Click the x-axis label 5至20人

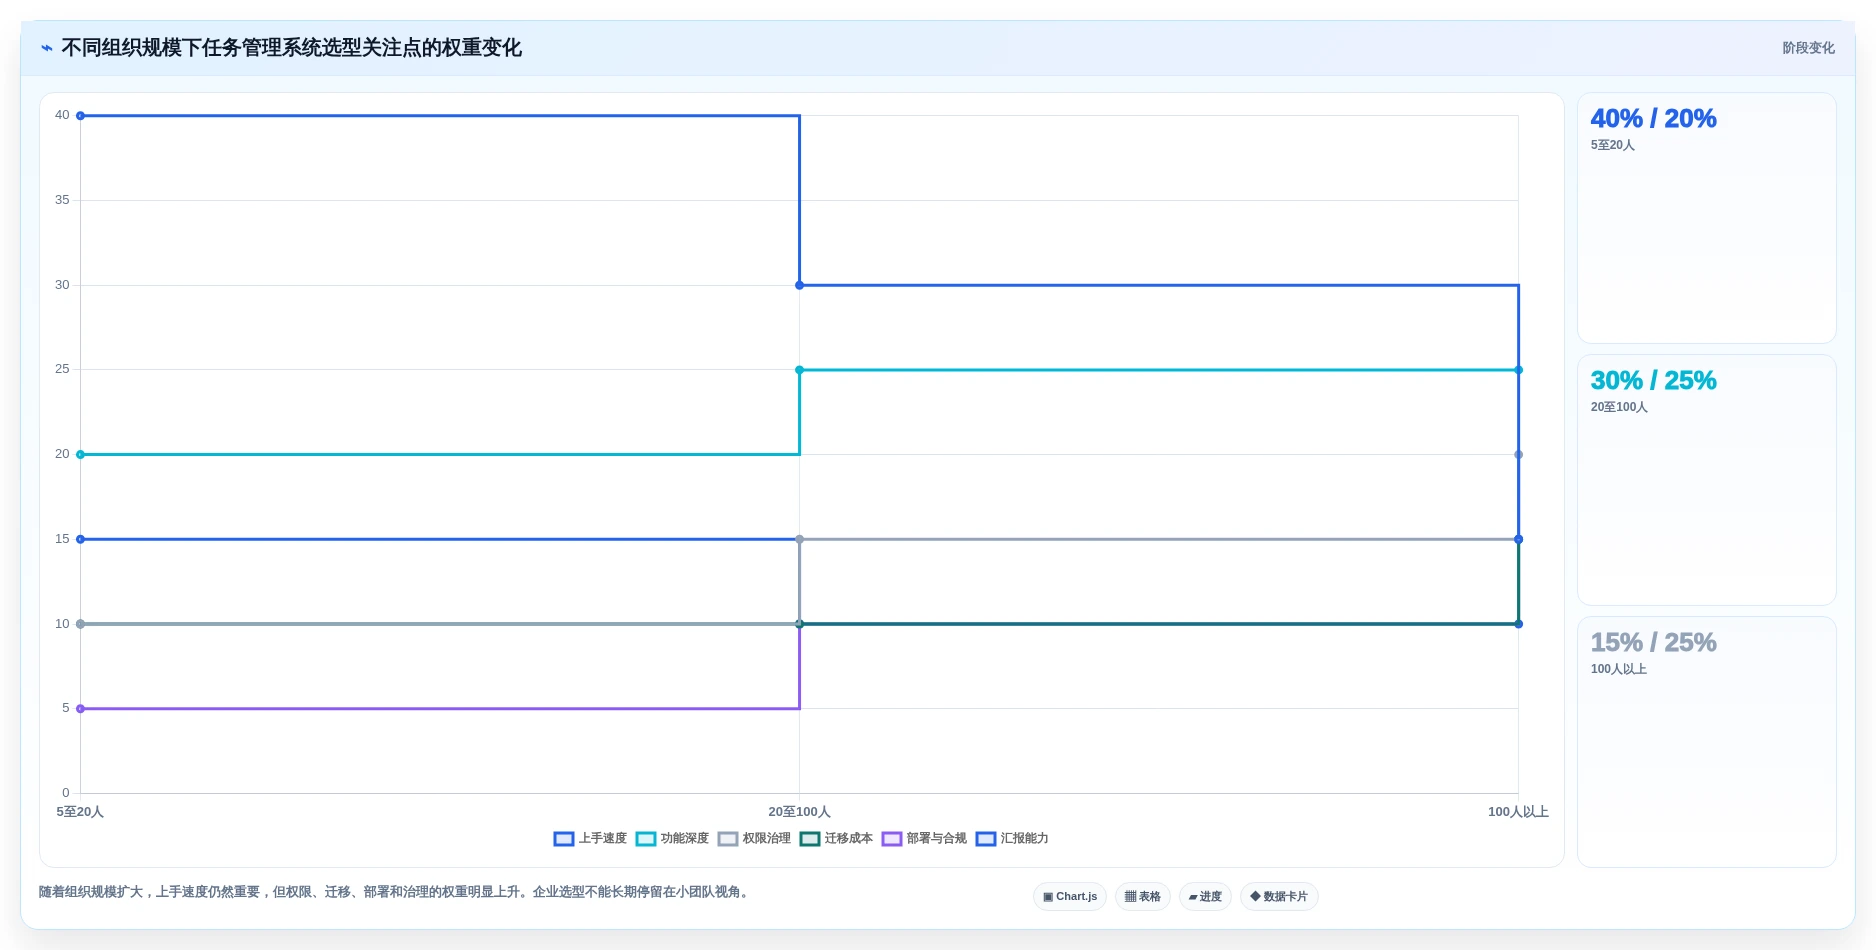tap(80, 812)
